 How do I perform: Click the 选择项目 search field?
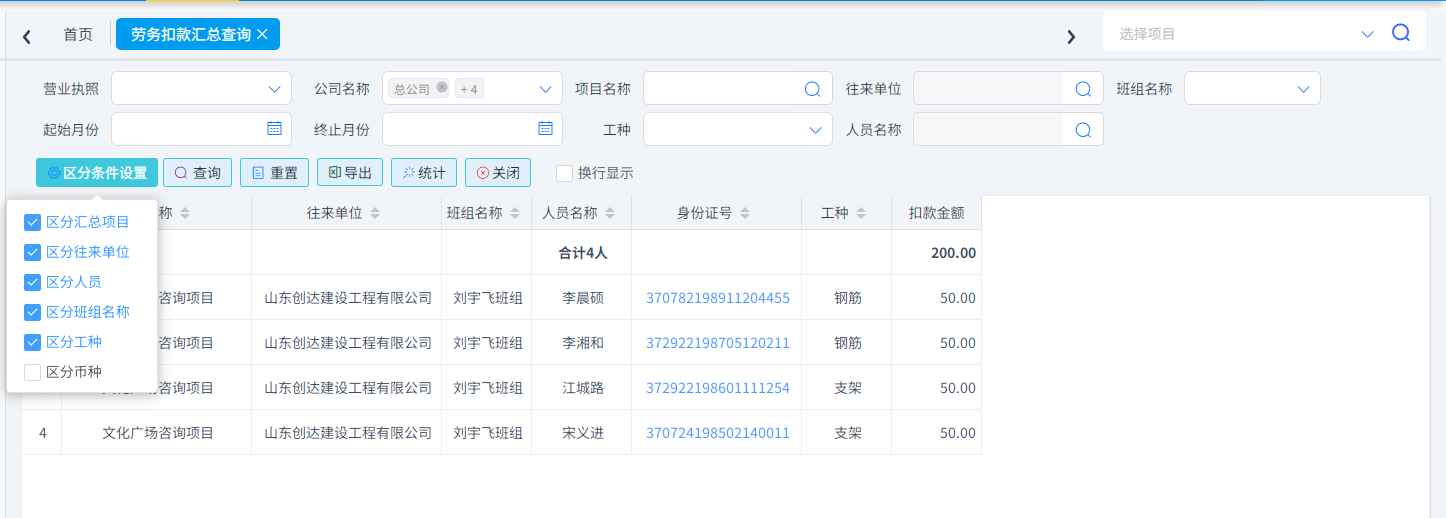1235,33
